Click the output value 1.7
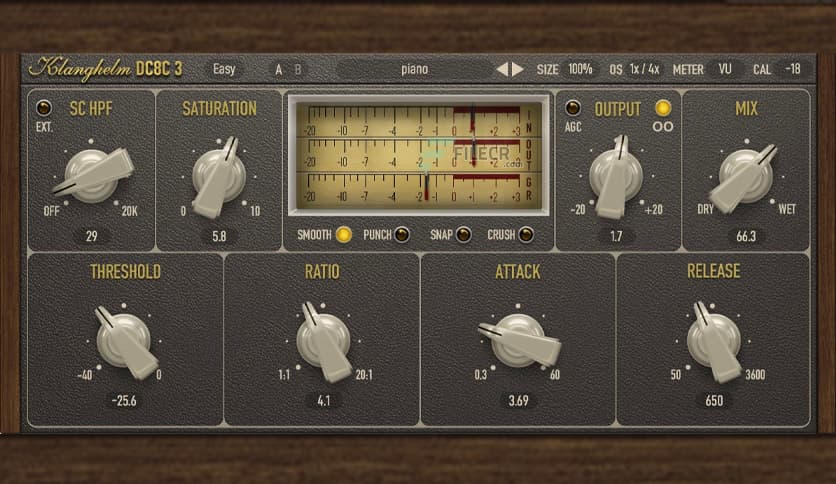 (x=616, y=236)
